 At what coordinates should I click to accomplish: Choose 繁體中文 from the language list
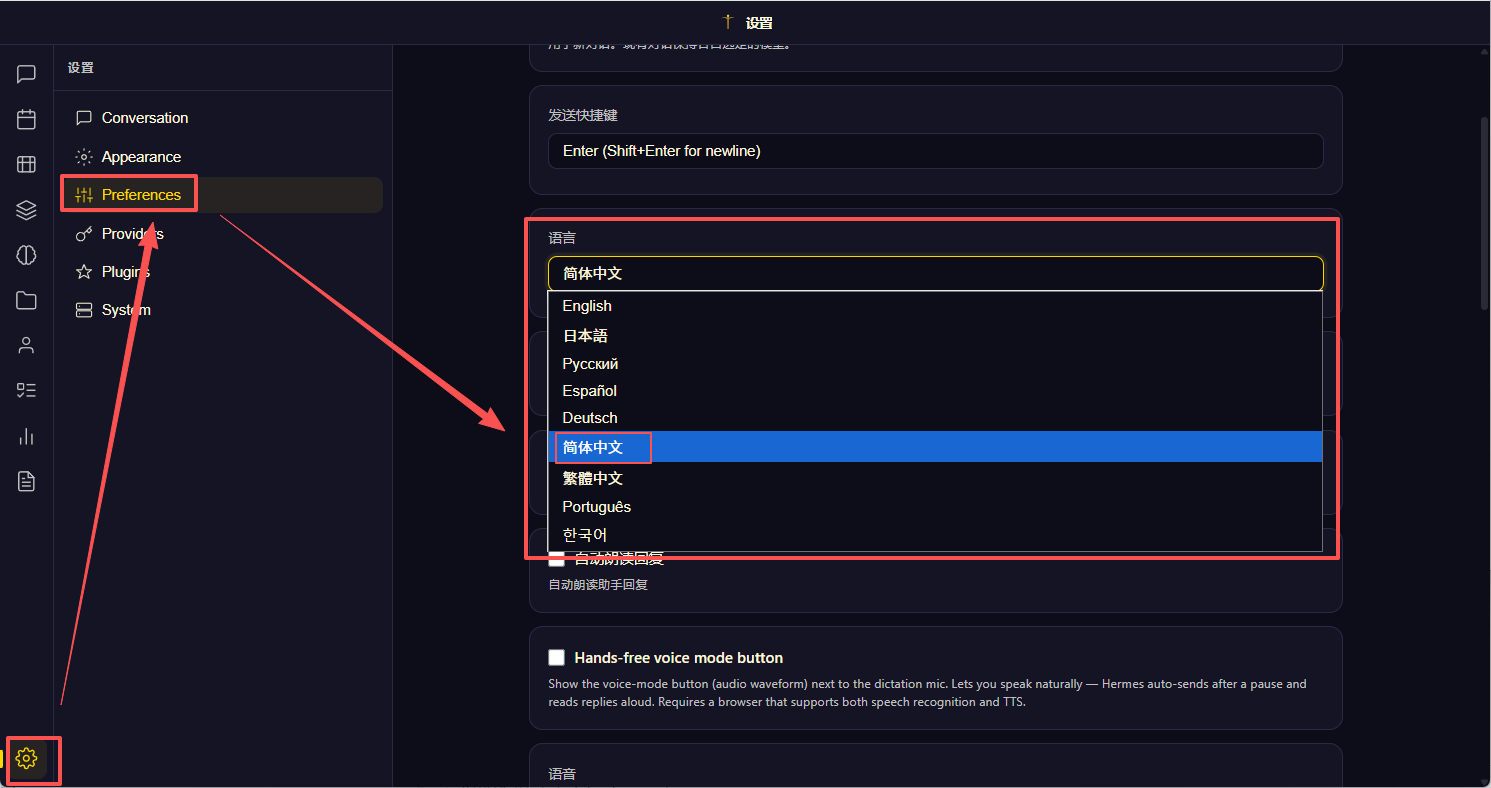pyautogui.click(x=935, y=478)
